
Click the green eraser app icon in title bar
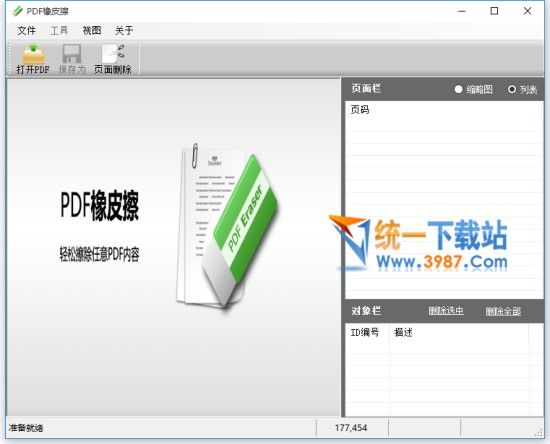(x=17, y=11)
